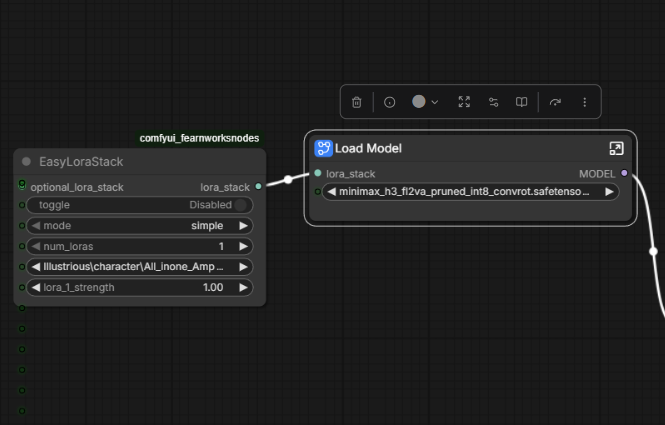Click optional_lora_stack input slot
This screenshot has width=665, height=425.
click(22, 184)
